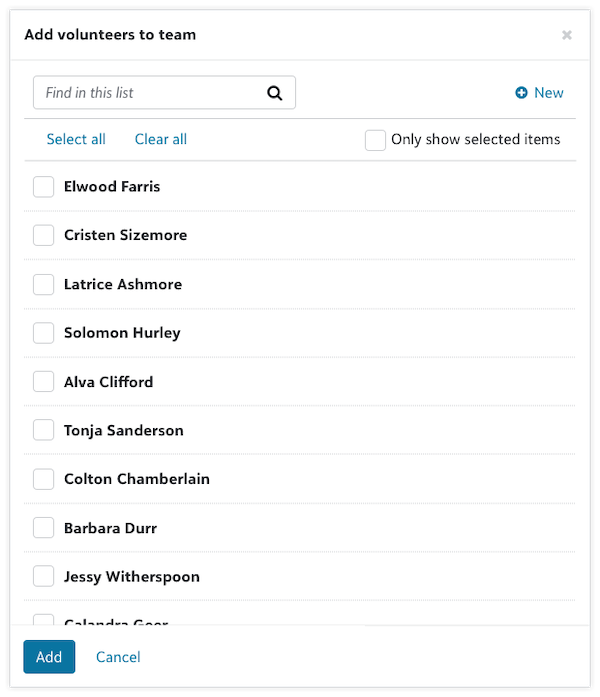Focus the Find in this list field
600x697 pixels.
point(150,93)
